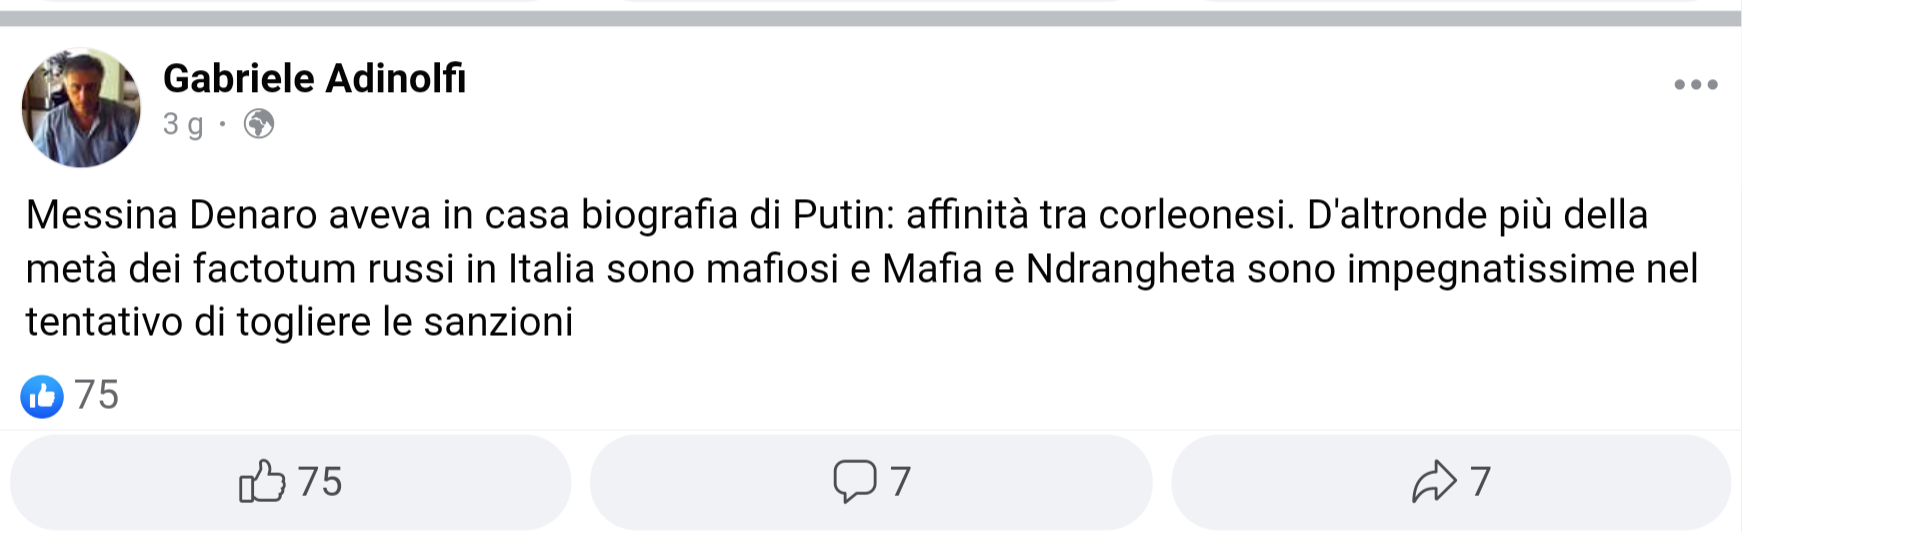Screen dimensions: 1920x533
Task: Click the 7 beside the share arrow
Action: pos(1480,482)
